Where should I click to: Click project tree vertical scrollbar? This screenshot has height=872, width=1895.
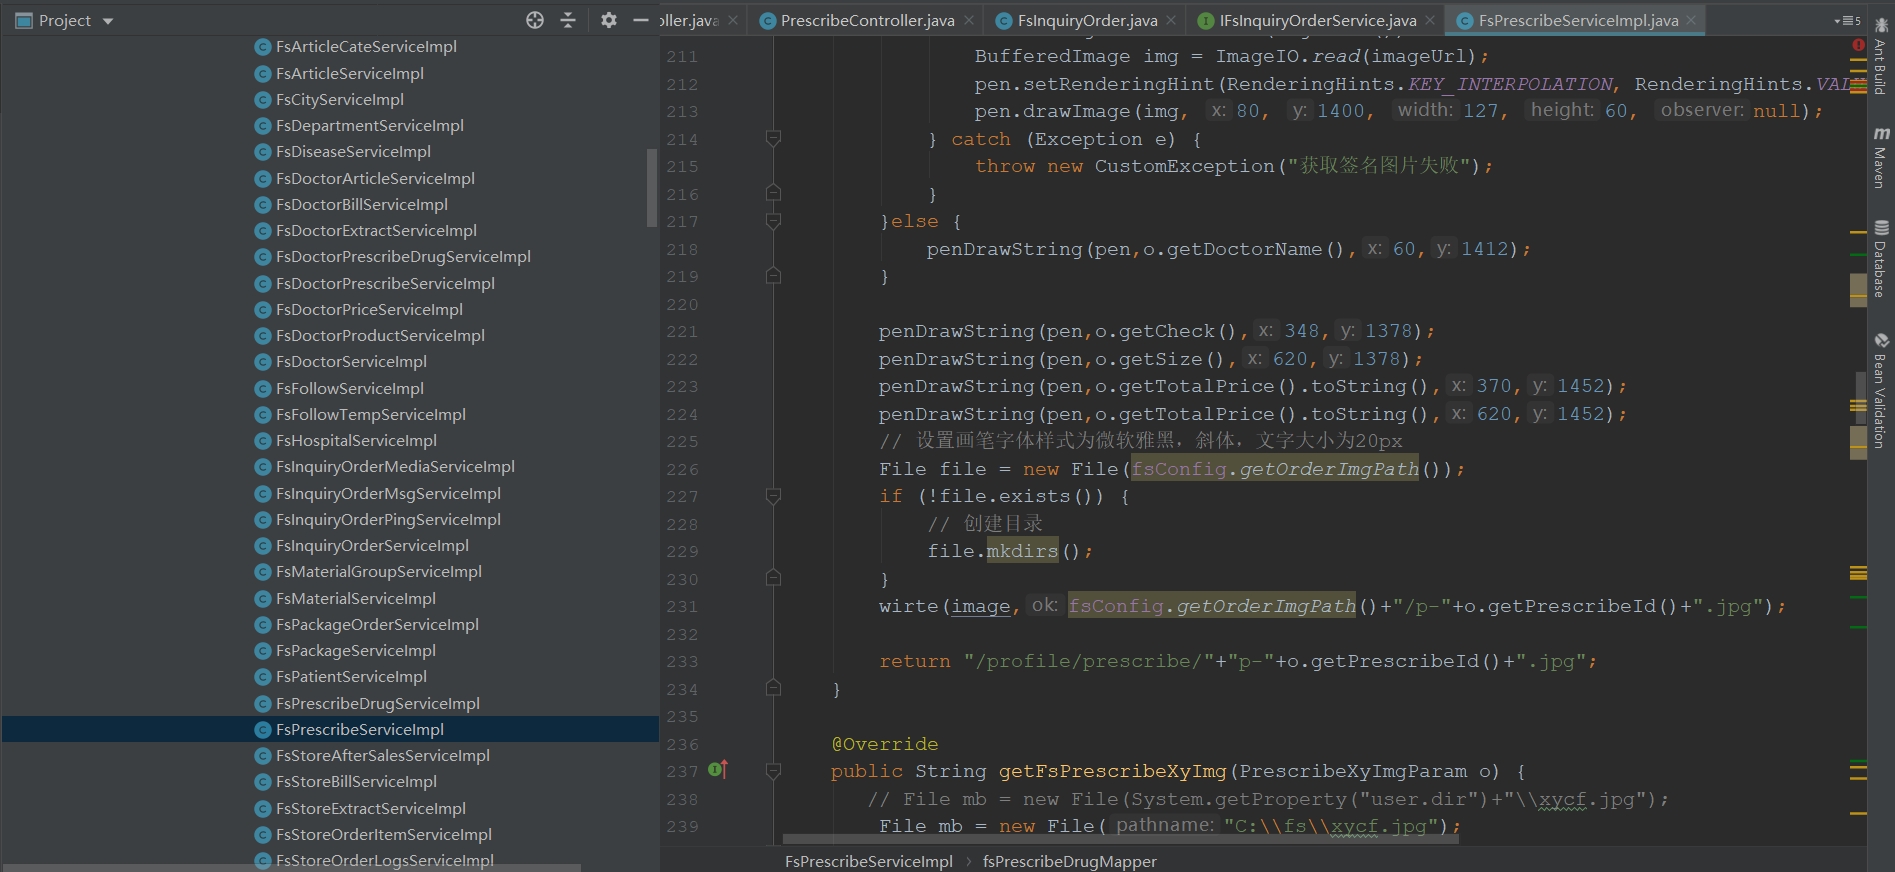pyautogui.click(x=652, y=188)
